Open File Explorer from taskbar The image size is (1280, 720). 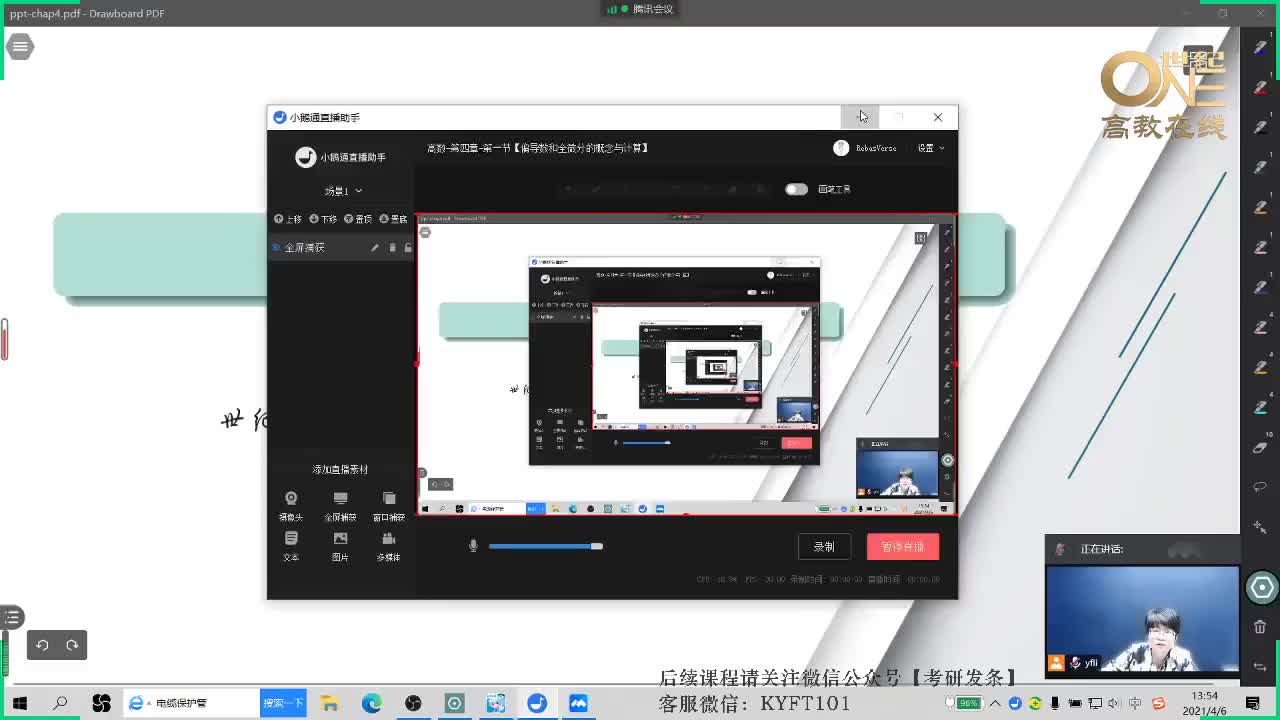[329, 703]
